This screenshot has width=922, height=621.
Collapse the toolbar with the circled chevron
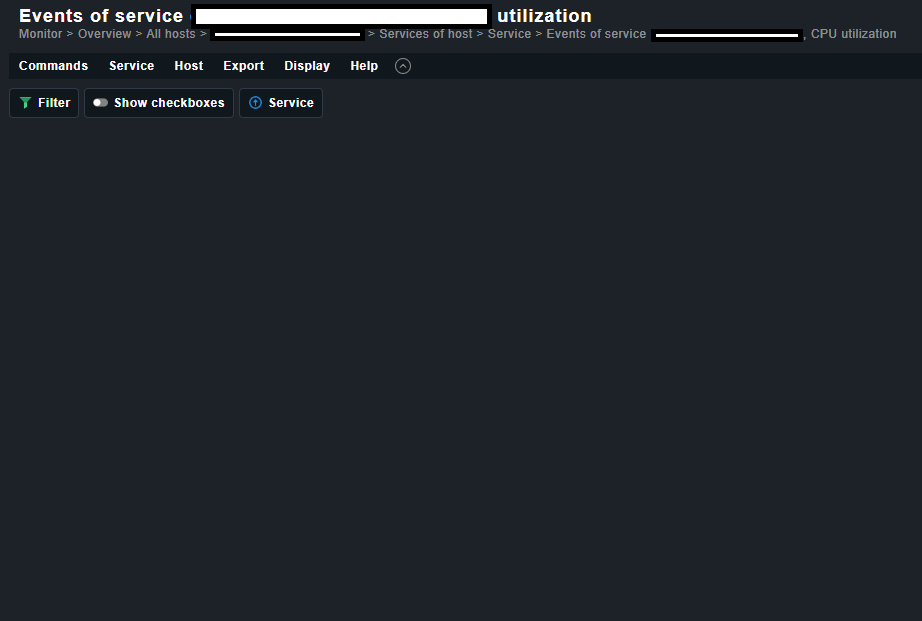pos(403,66)
